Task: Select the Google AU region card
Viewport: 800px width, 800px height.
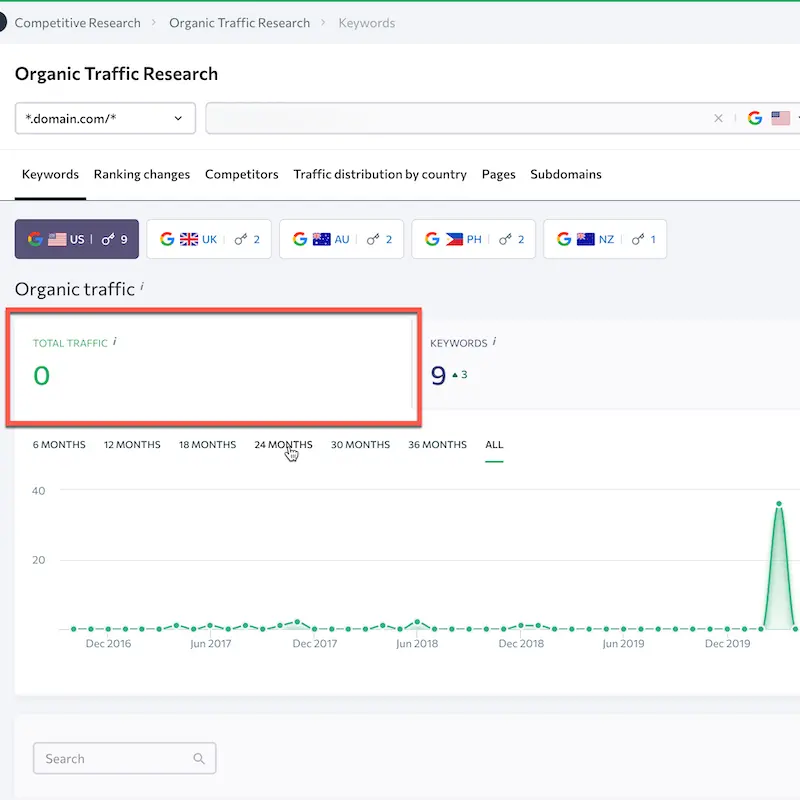Action: point(341,239)
